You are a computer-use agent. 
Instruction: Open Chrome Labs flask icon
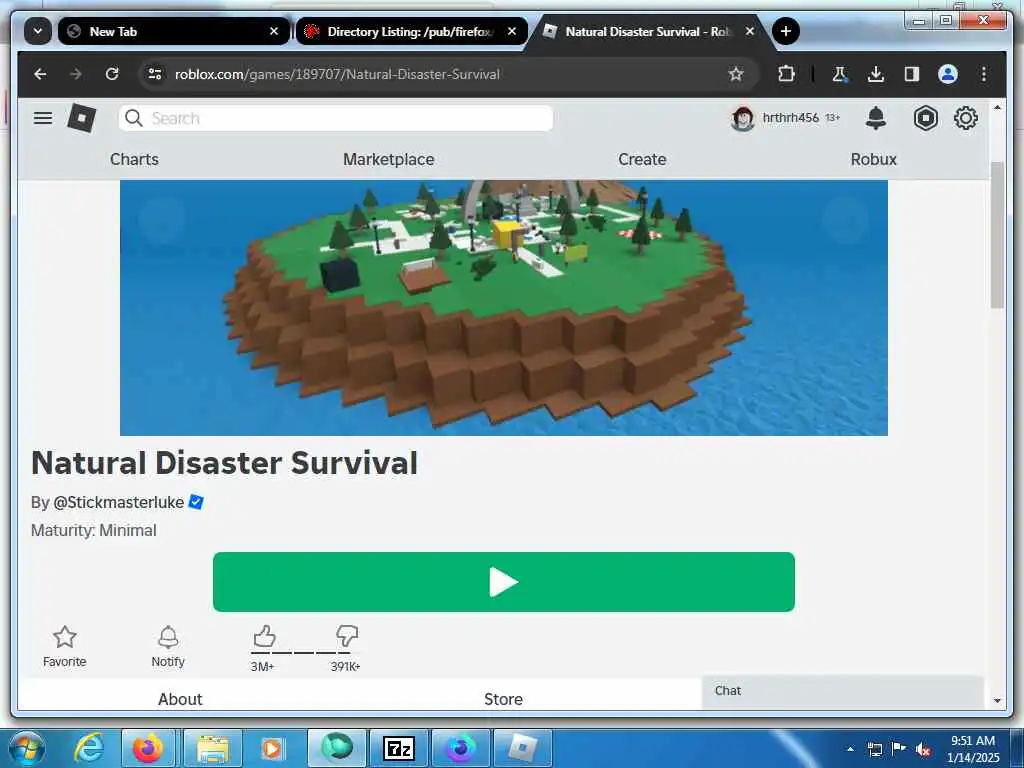(x=840, y=74)
